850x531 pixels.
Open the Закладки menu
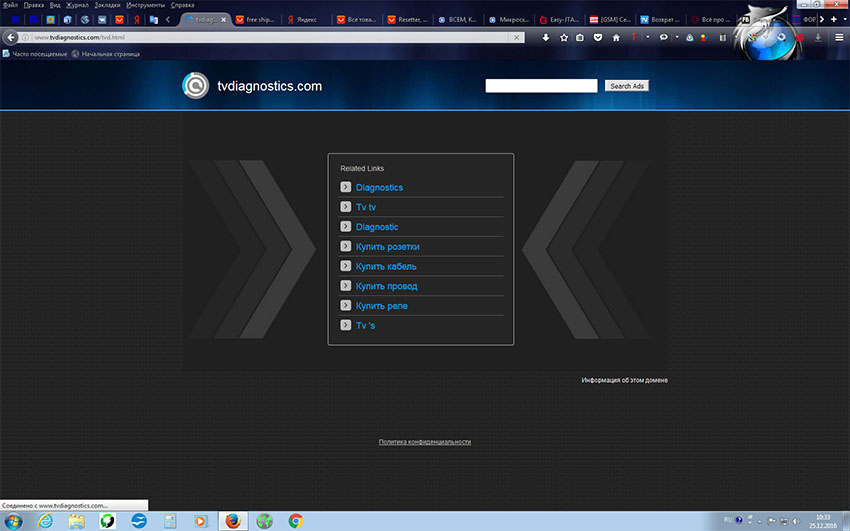click(107, 5)
